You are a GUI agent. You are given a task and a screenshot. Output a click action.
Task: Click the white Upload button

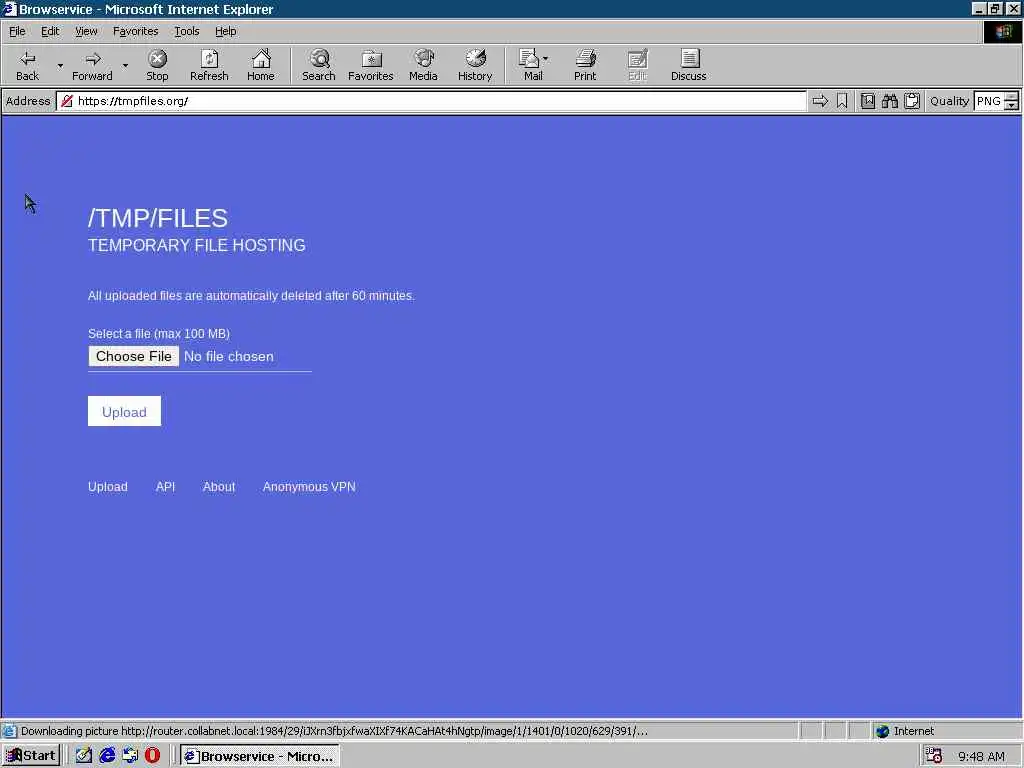click(124, 411)
